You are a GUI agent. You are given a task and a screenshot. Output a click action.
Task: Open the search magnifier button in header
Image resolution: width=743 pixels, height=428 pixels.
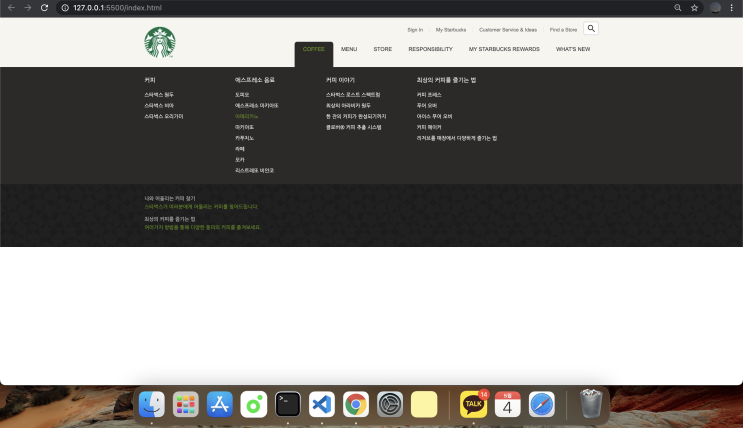(x=591, y=28)
